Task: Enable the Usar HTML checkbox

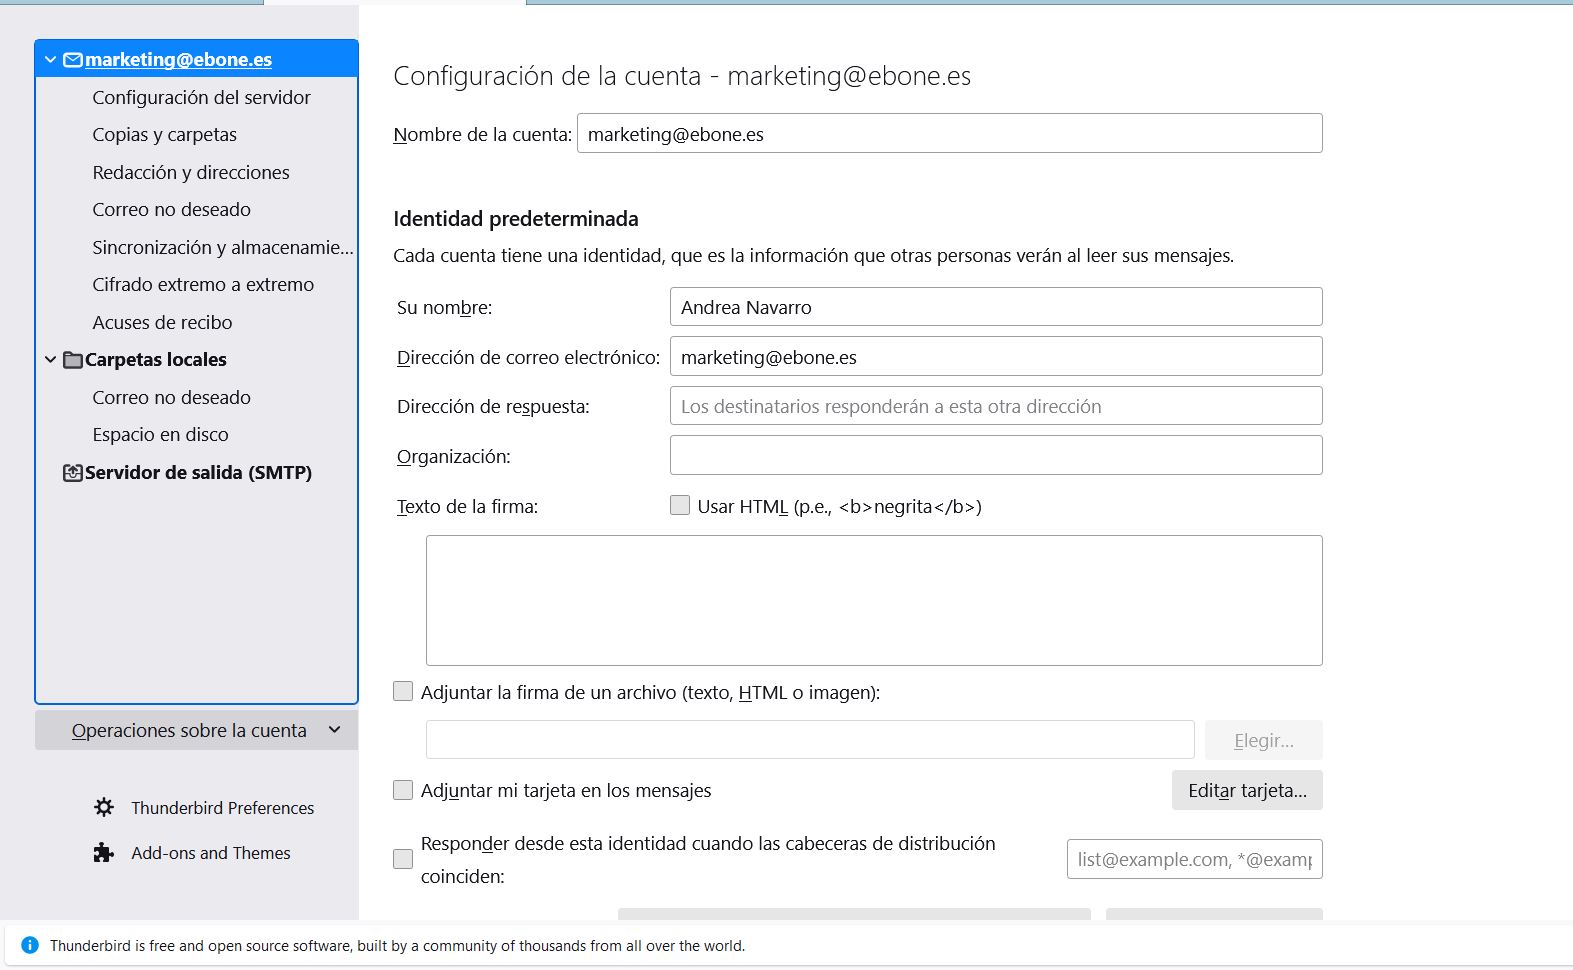Action: point(680,506)
